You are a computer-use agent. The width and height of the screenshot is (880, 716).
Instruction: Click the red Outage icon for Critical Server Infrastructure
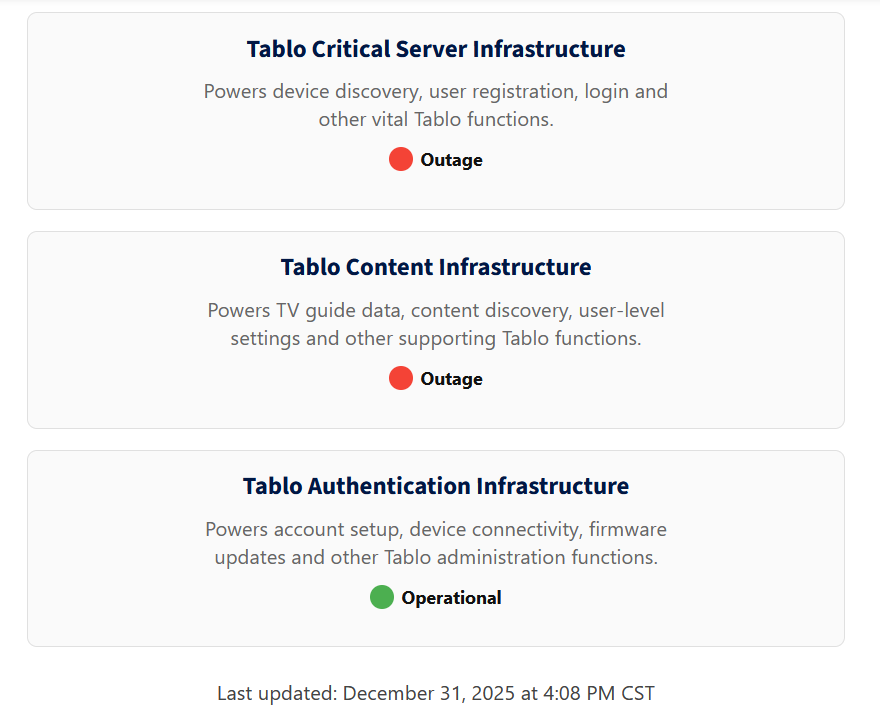400,159
